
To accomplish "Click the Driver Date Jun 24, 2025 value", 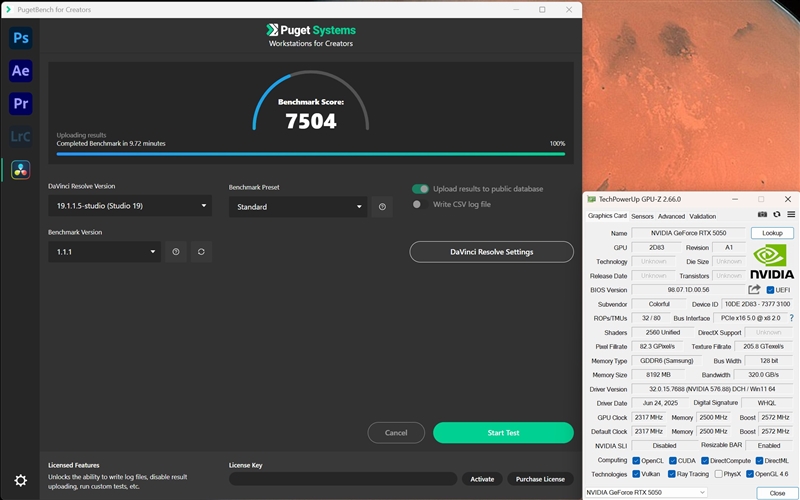I will point(660,403).
